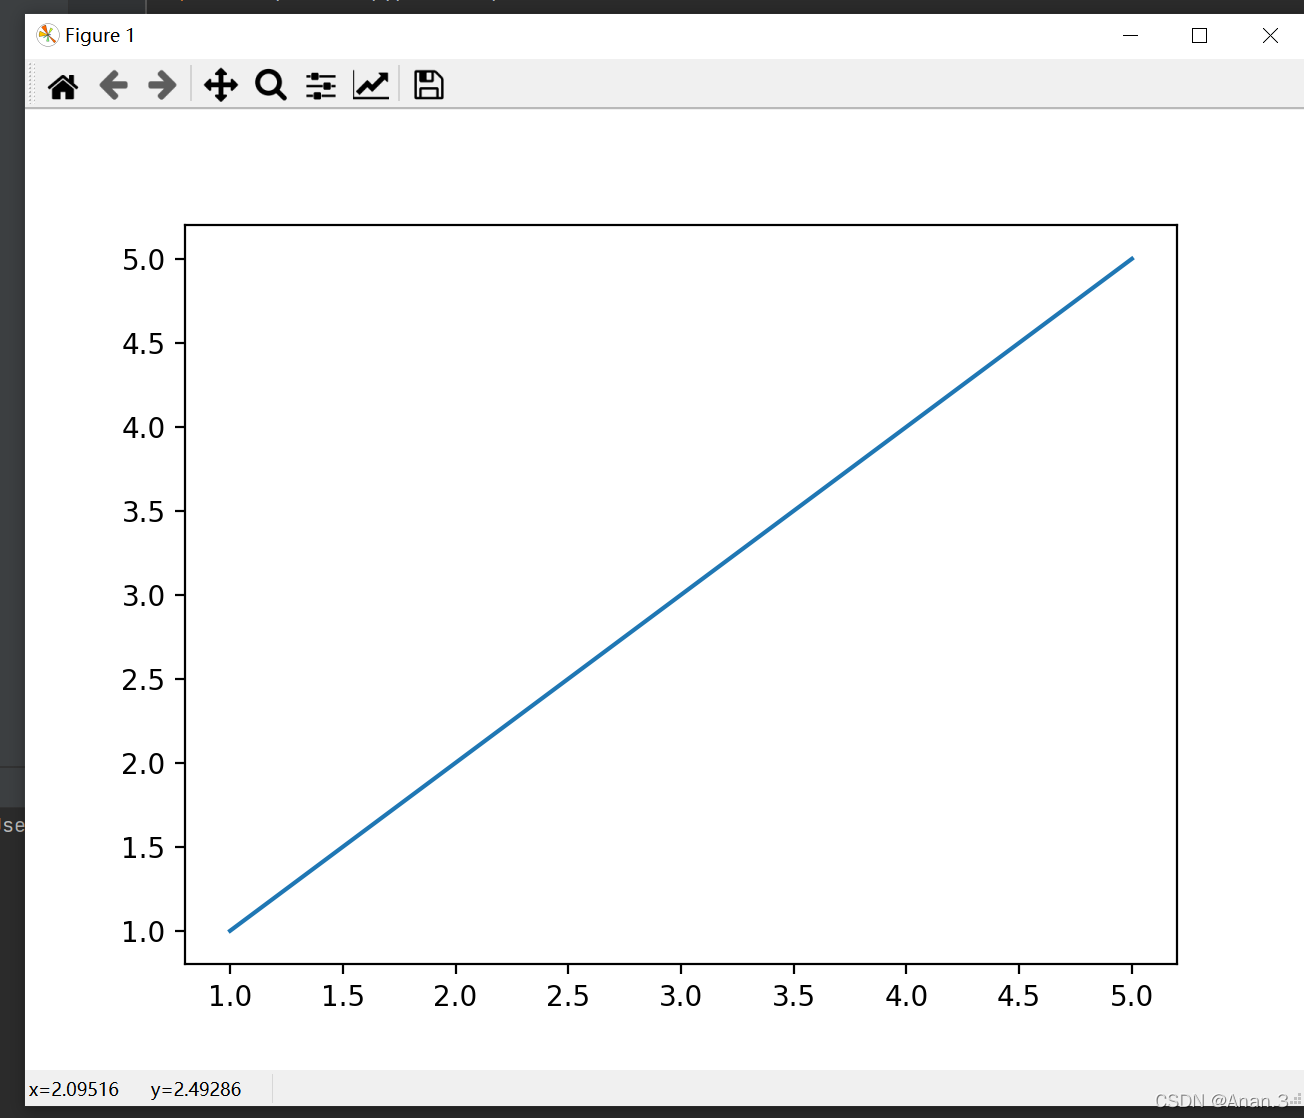Viewport: 1304px width, 1118px height.
Task: Click the y-axis tick label 2.0
Action: click(143, 764)
